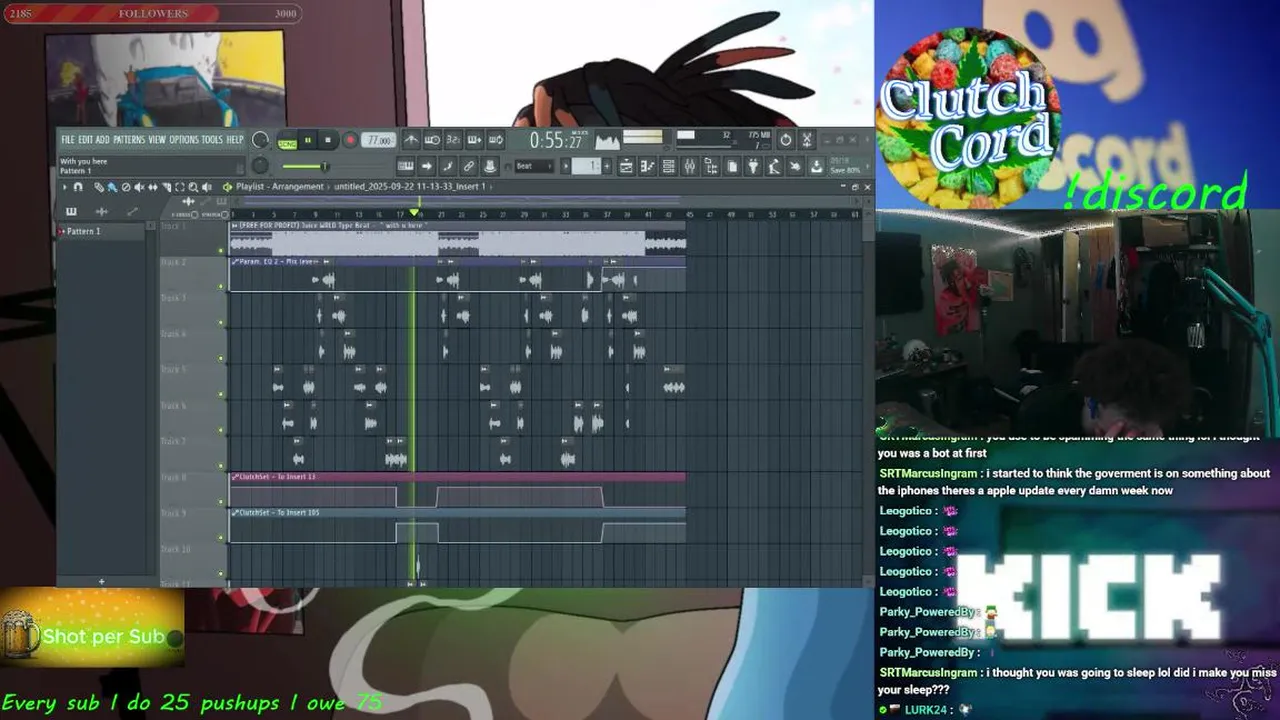Viewport: 1280px width, 720px height.
Task: Click the plug plugin-picker icon
Action: [753, 166]
